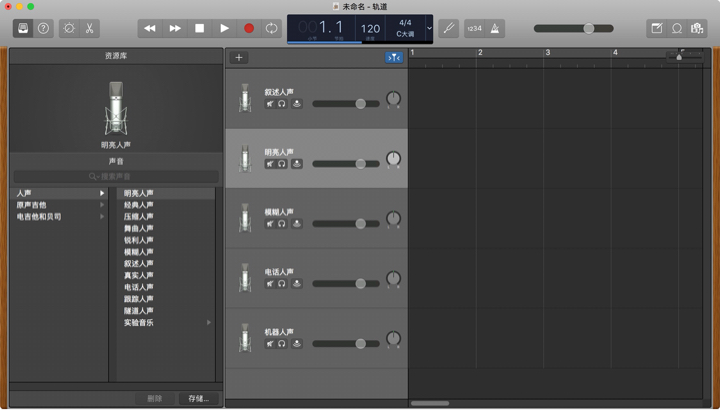Mute the 模糊人声 track
The image size is (720, 410).
click(x=270, y=224)
